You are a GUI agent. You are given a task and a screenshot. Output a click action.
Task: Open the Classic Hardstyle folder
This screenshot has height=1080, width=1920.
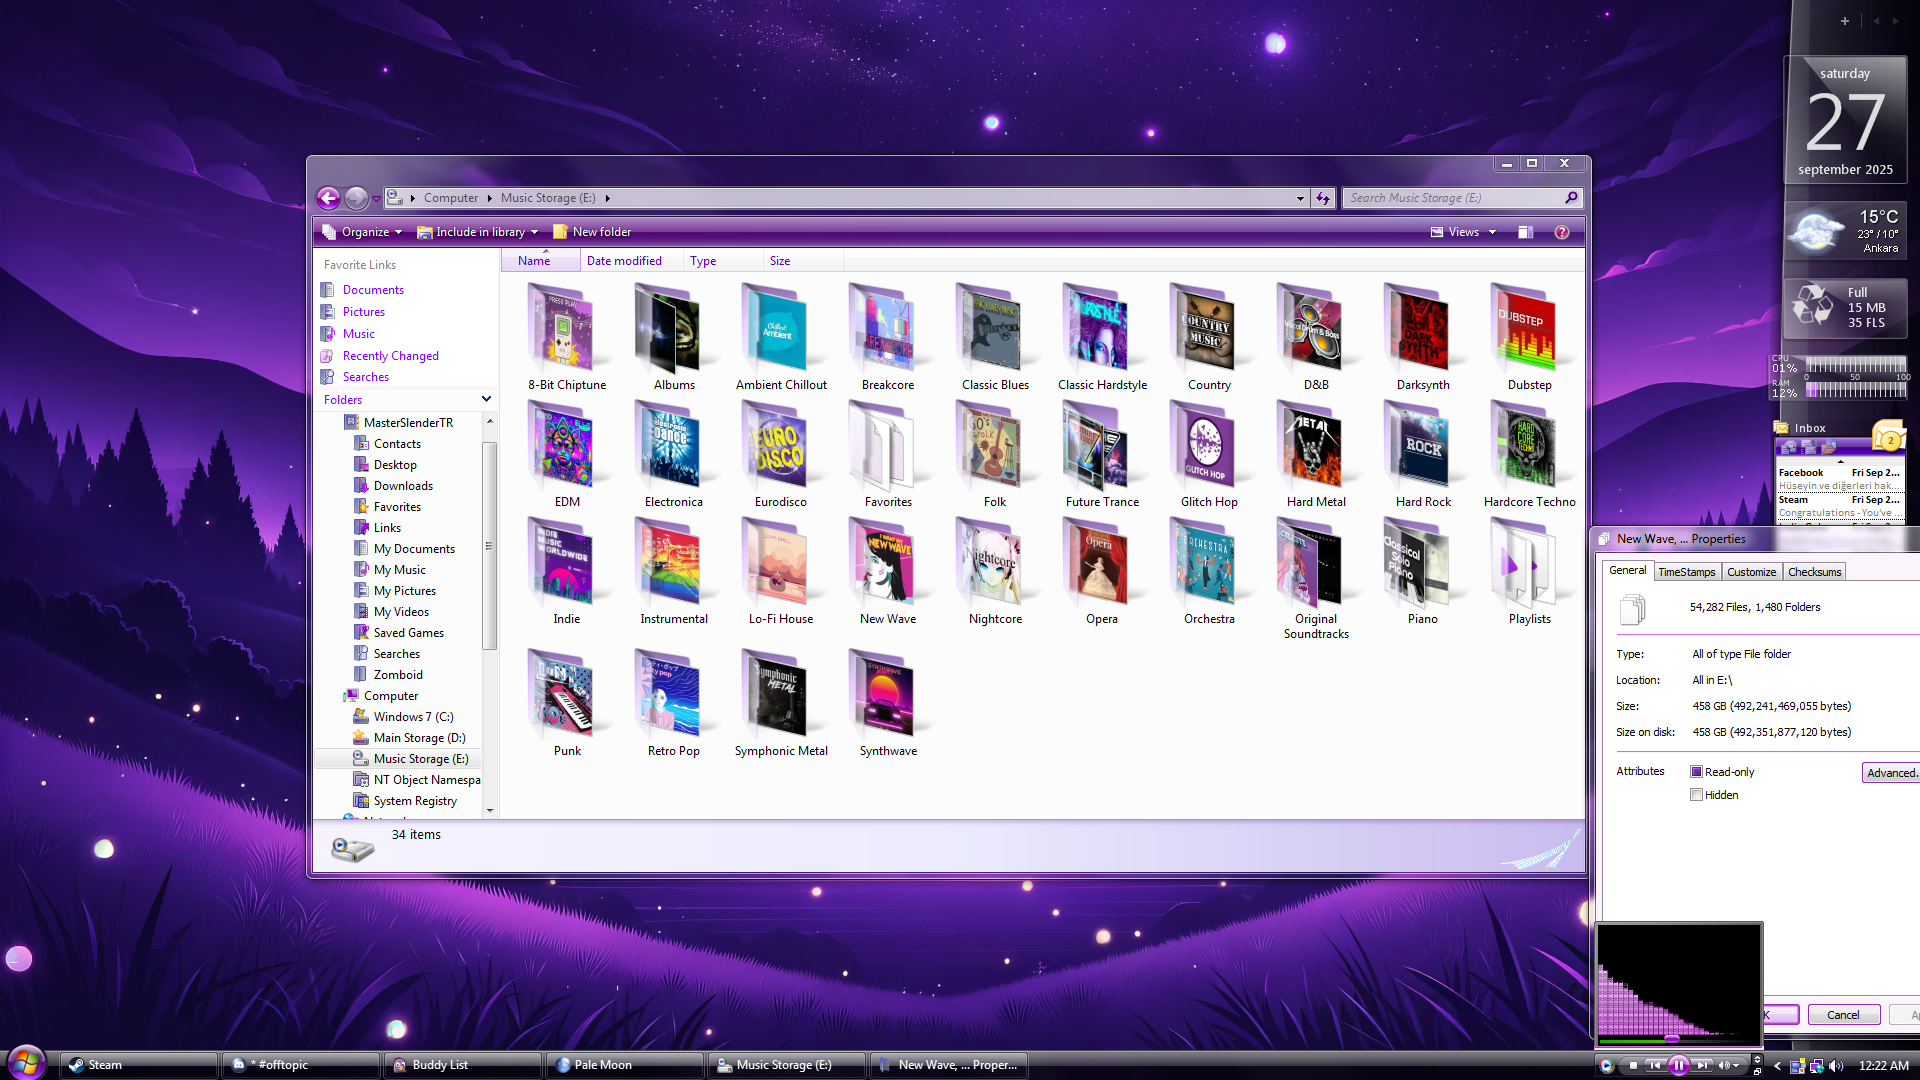point(1102,338)
